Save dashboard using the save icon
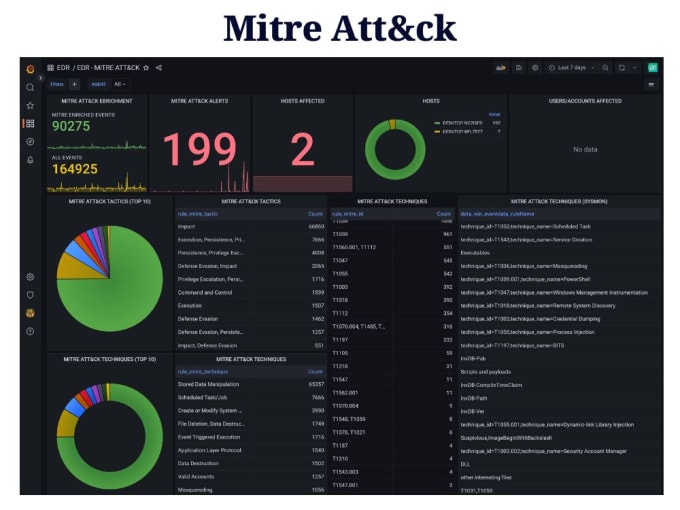Viewport: 680px width, 510px height. pyautogui.click(x=519, y=68)
